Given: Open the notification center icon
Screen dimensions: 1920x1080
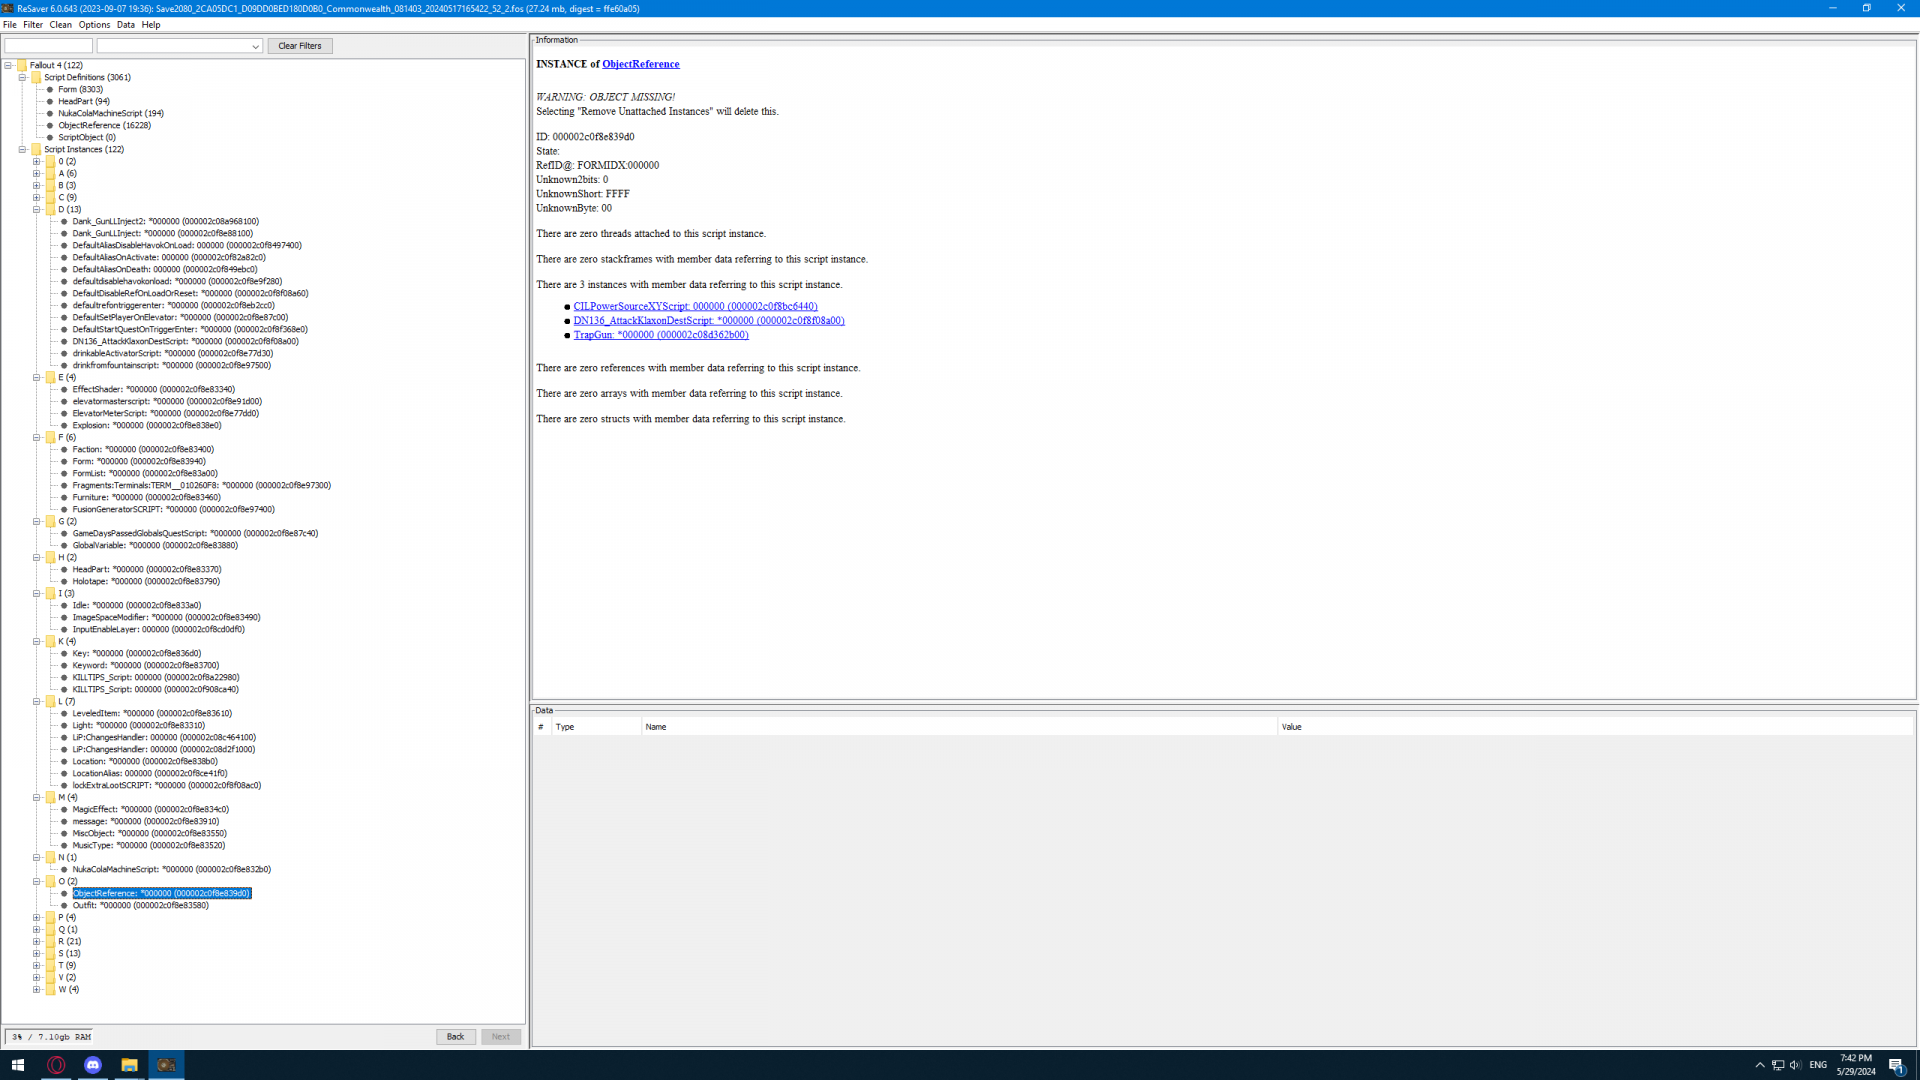Looking at the screenshot, I should (1896, 1065).
